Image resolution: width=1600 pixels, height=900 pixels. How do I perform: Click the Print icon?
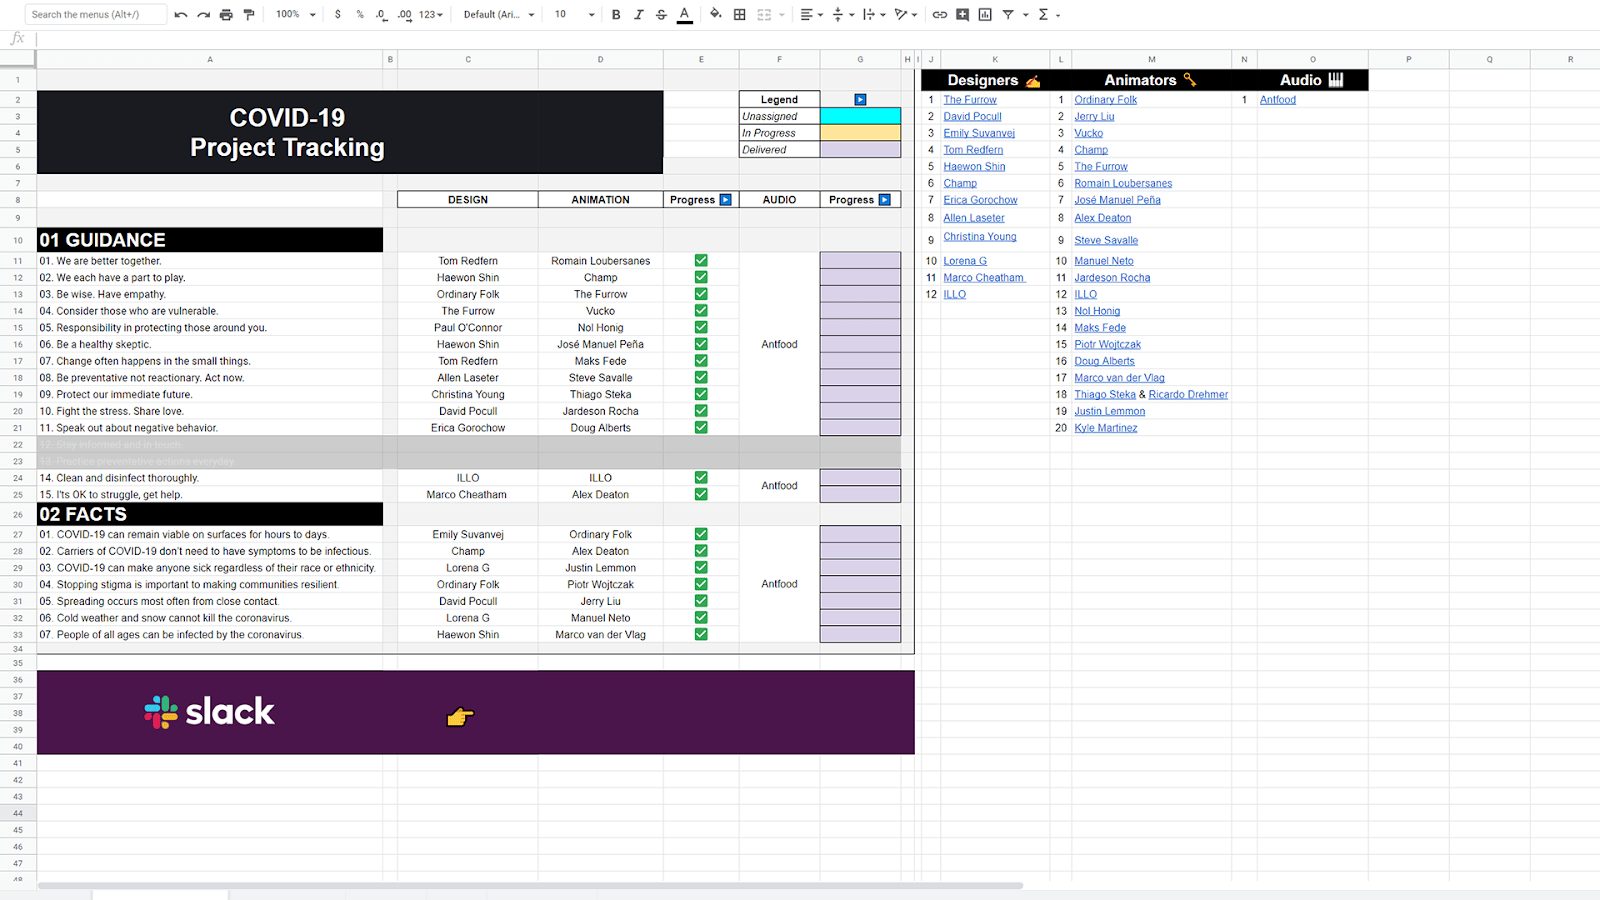[226, 15]
